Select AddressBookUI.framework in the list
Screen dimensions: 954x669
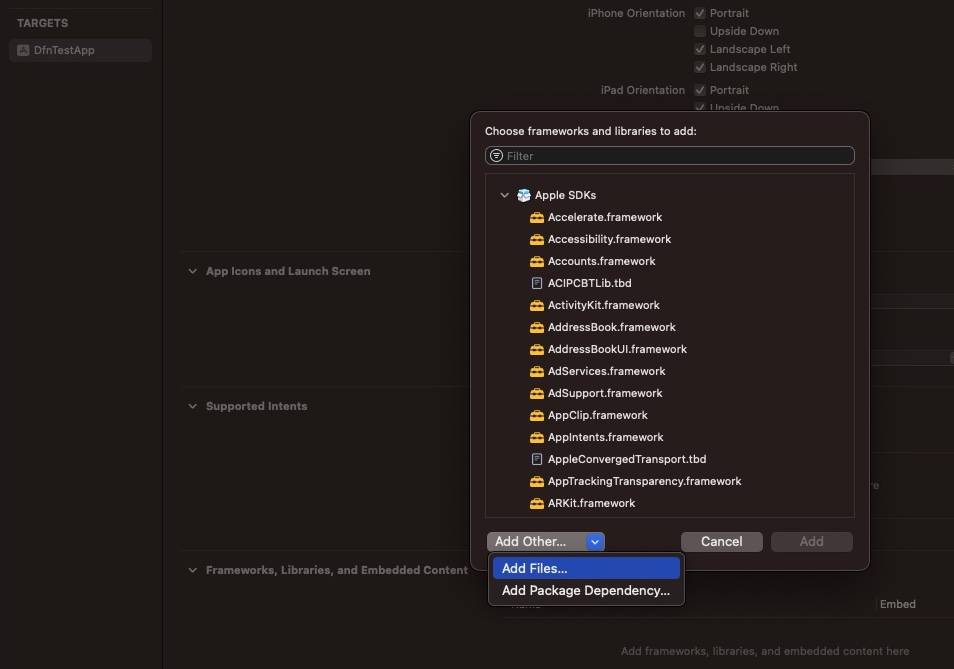point(617,349)
